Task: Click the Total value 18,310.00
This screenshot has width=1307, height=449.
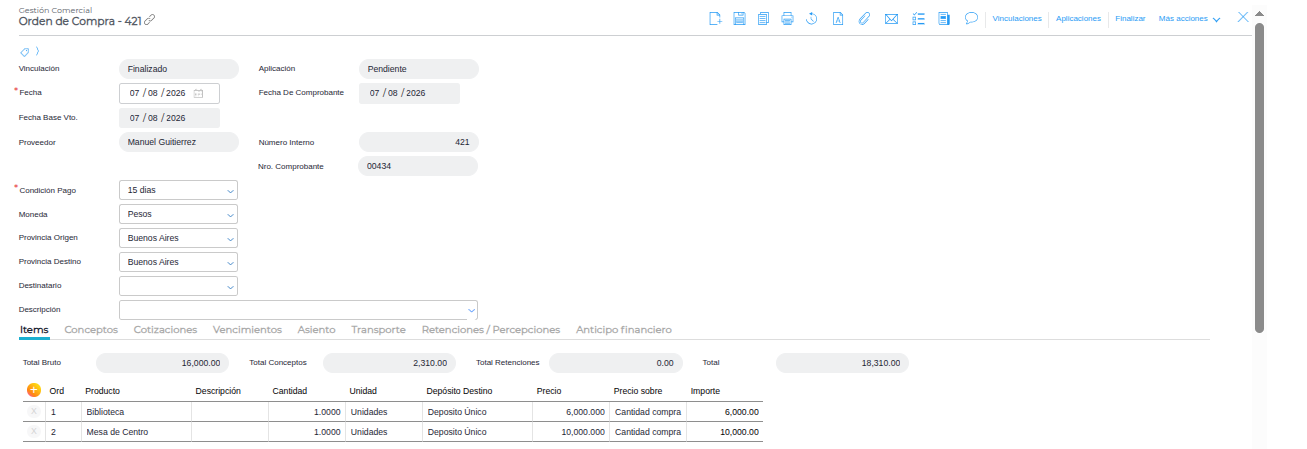Action: pos(842,363)
